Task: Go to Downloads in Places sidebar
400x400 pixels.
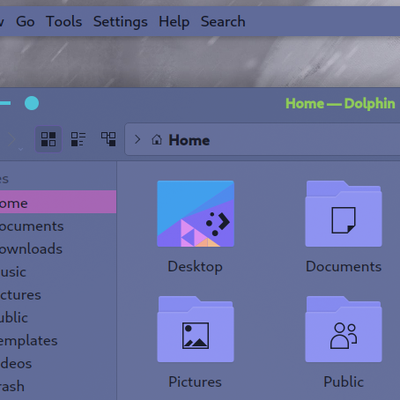Action: (x=58, y=249)
